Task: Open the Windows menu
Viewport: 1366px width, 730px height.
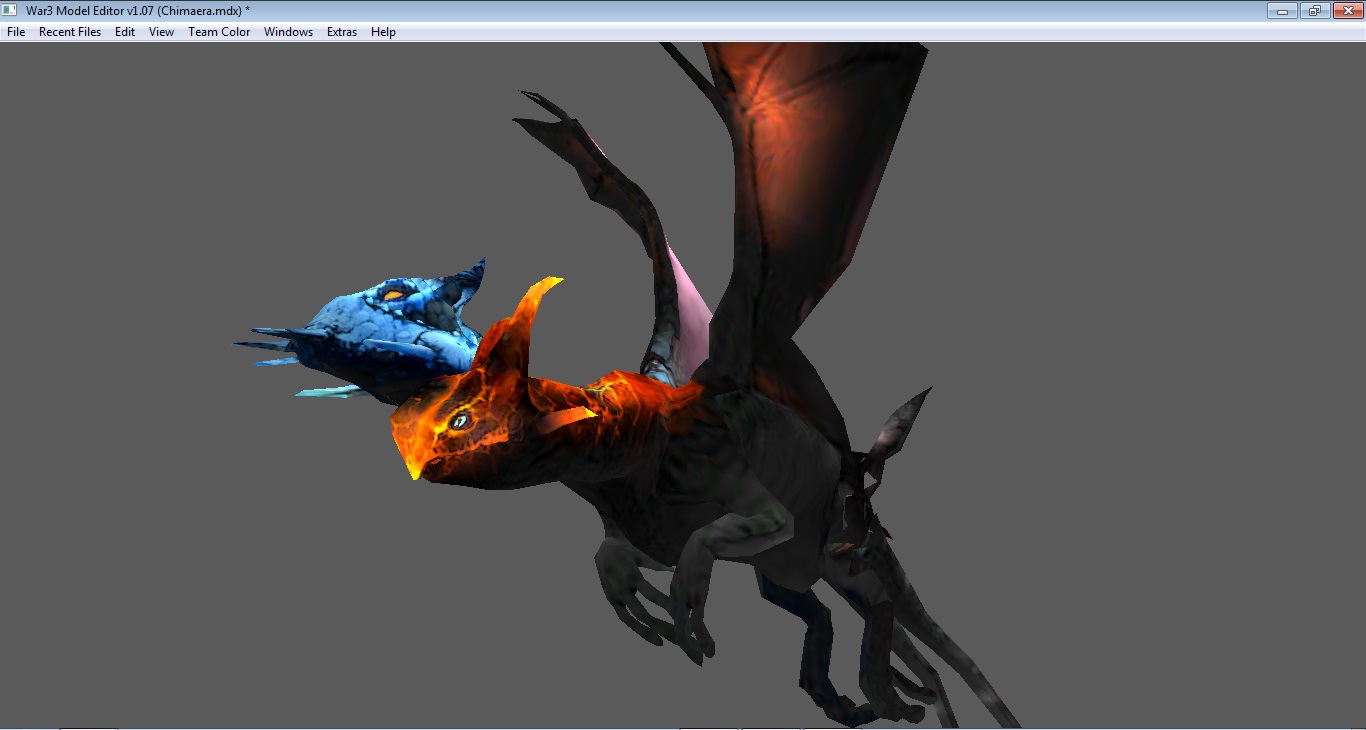Action: [288, 32]
